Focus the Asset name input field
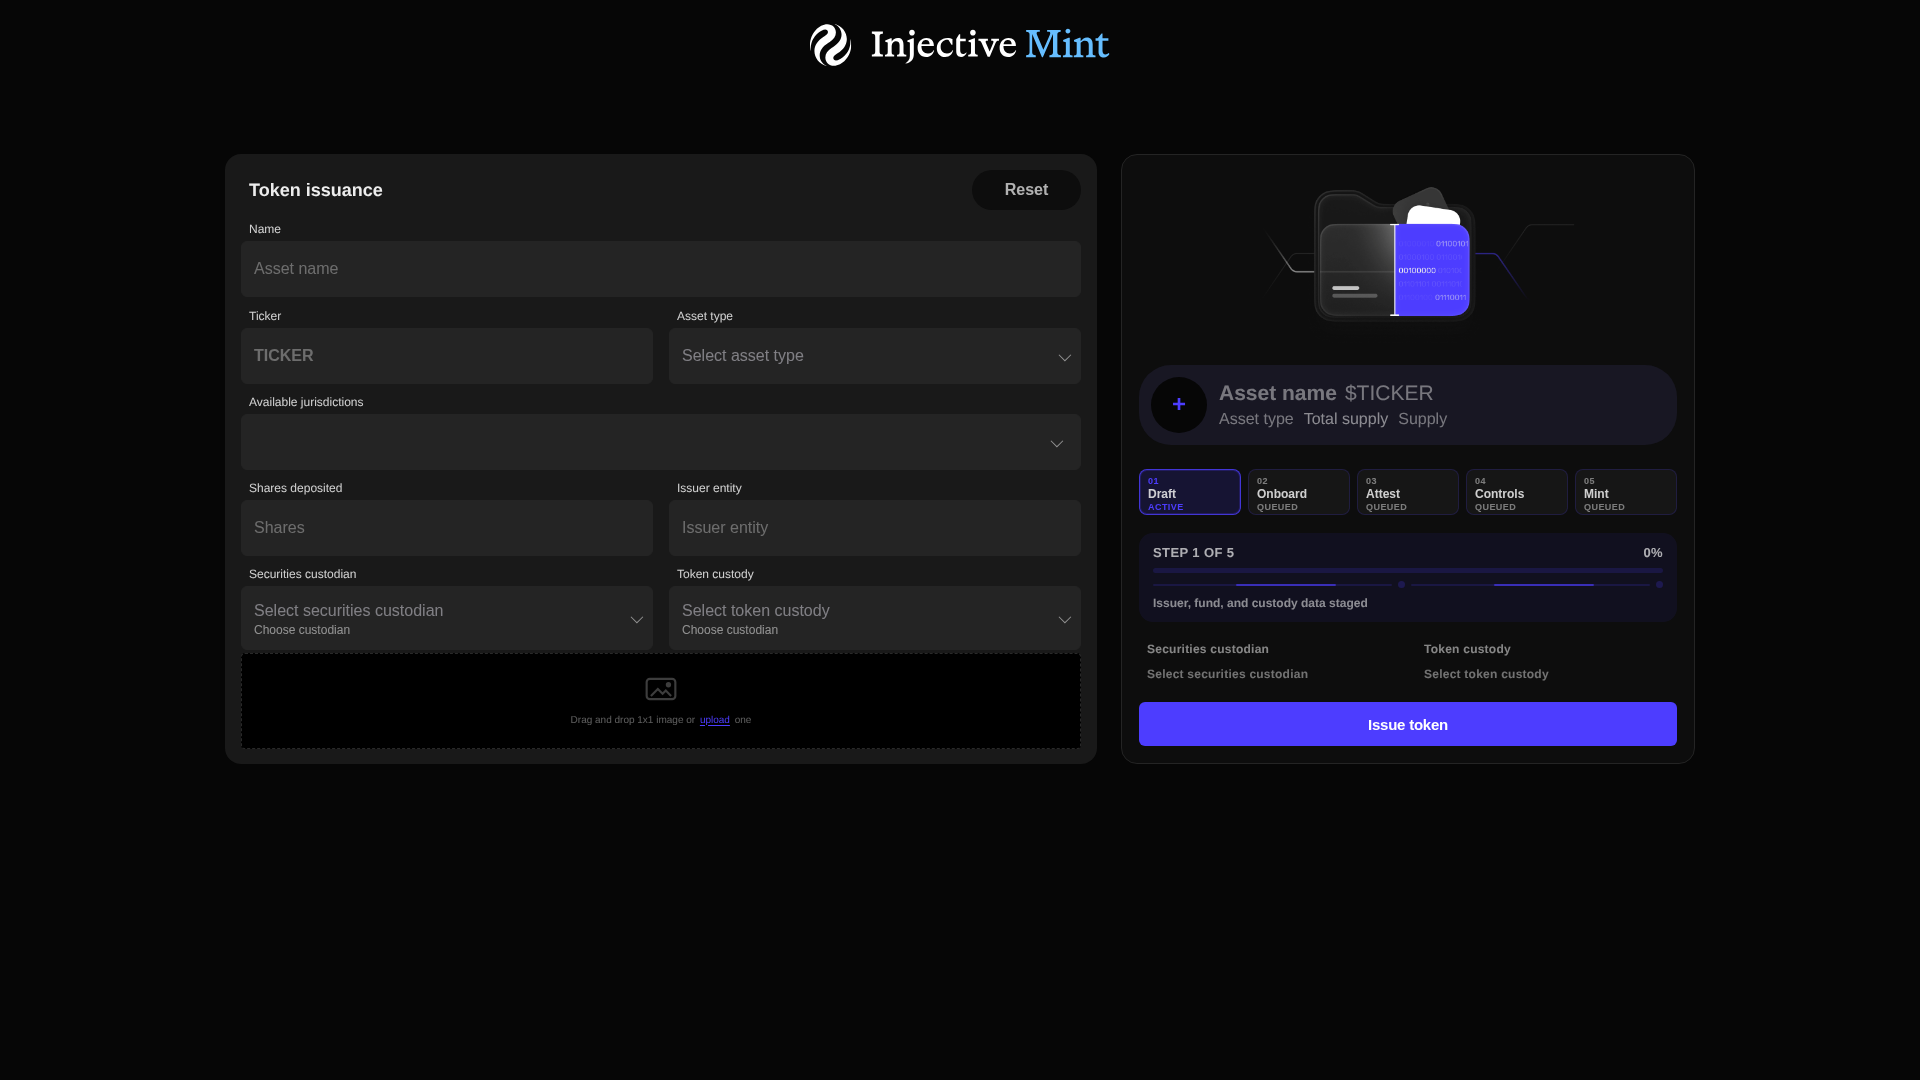 tap(661, 269)
